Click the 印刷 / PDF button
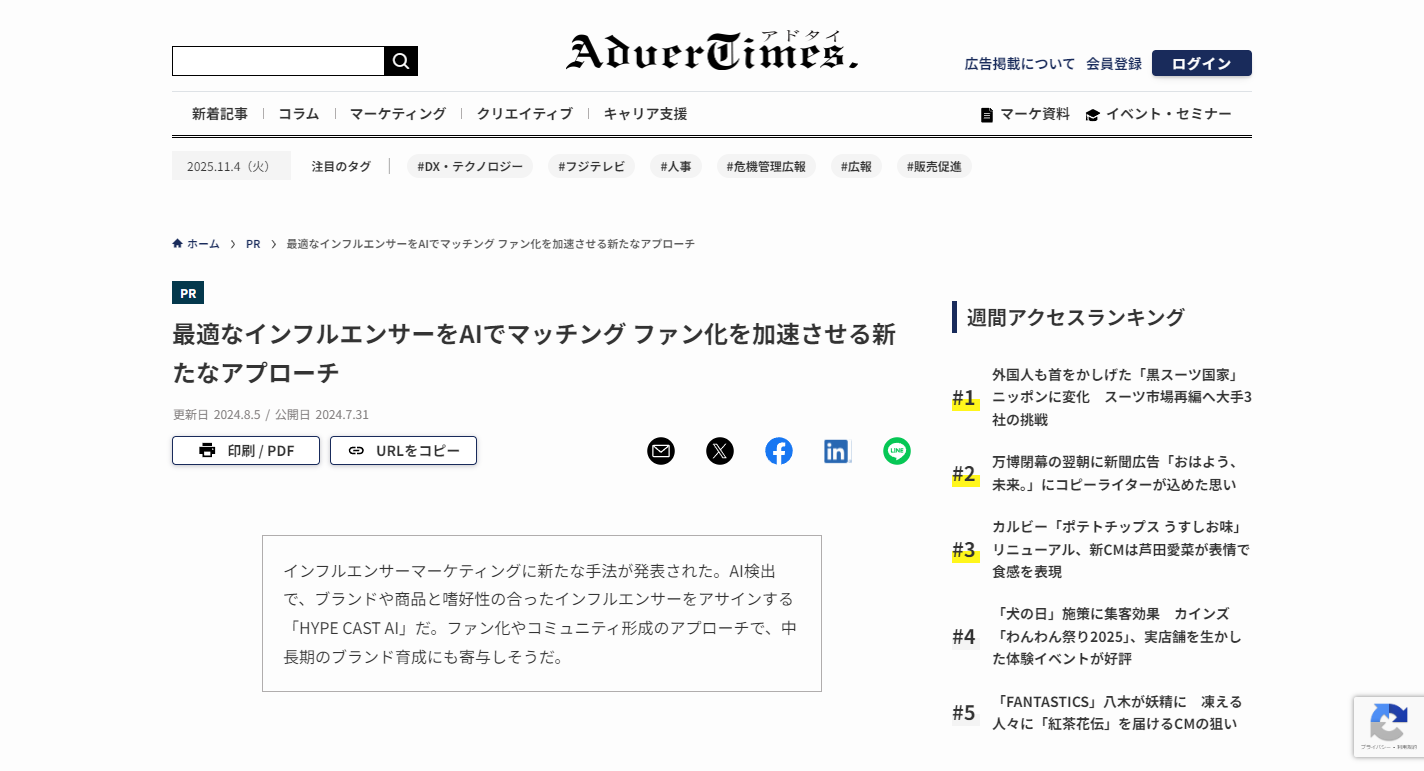 (246, 451)
